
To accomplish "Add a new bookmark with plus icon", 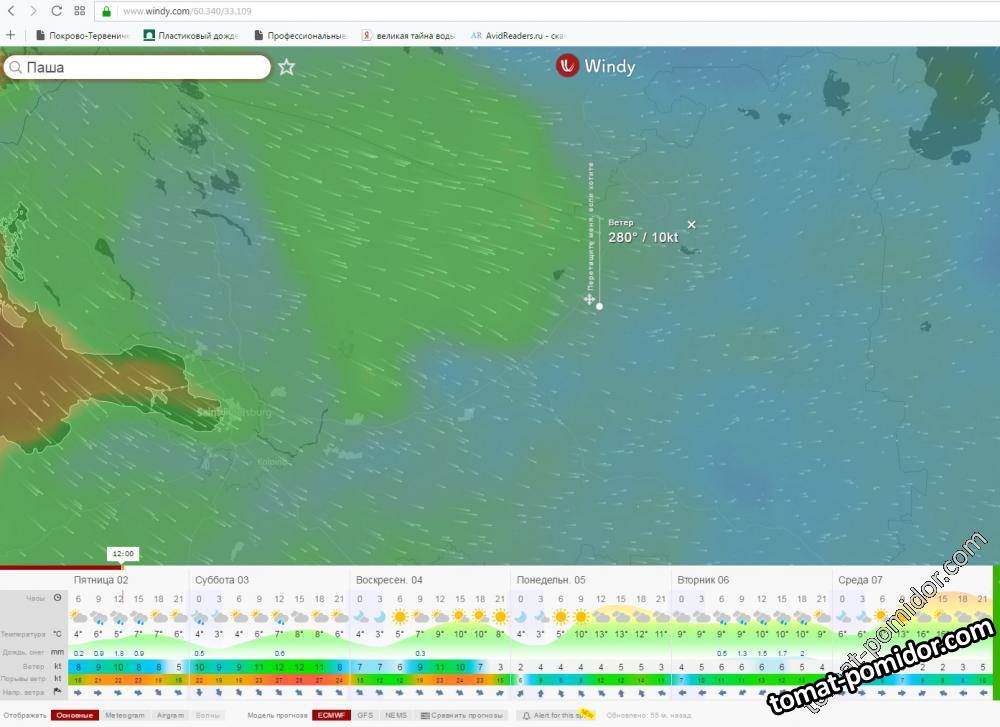I will pos(10,35).
